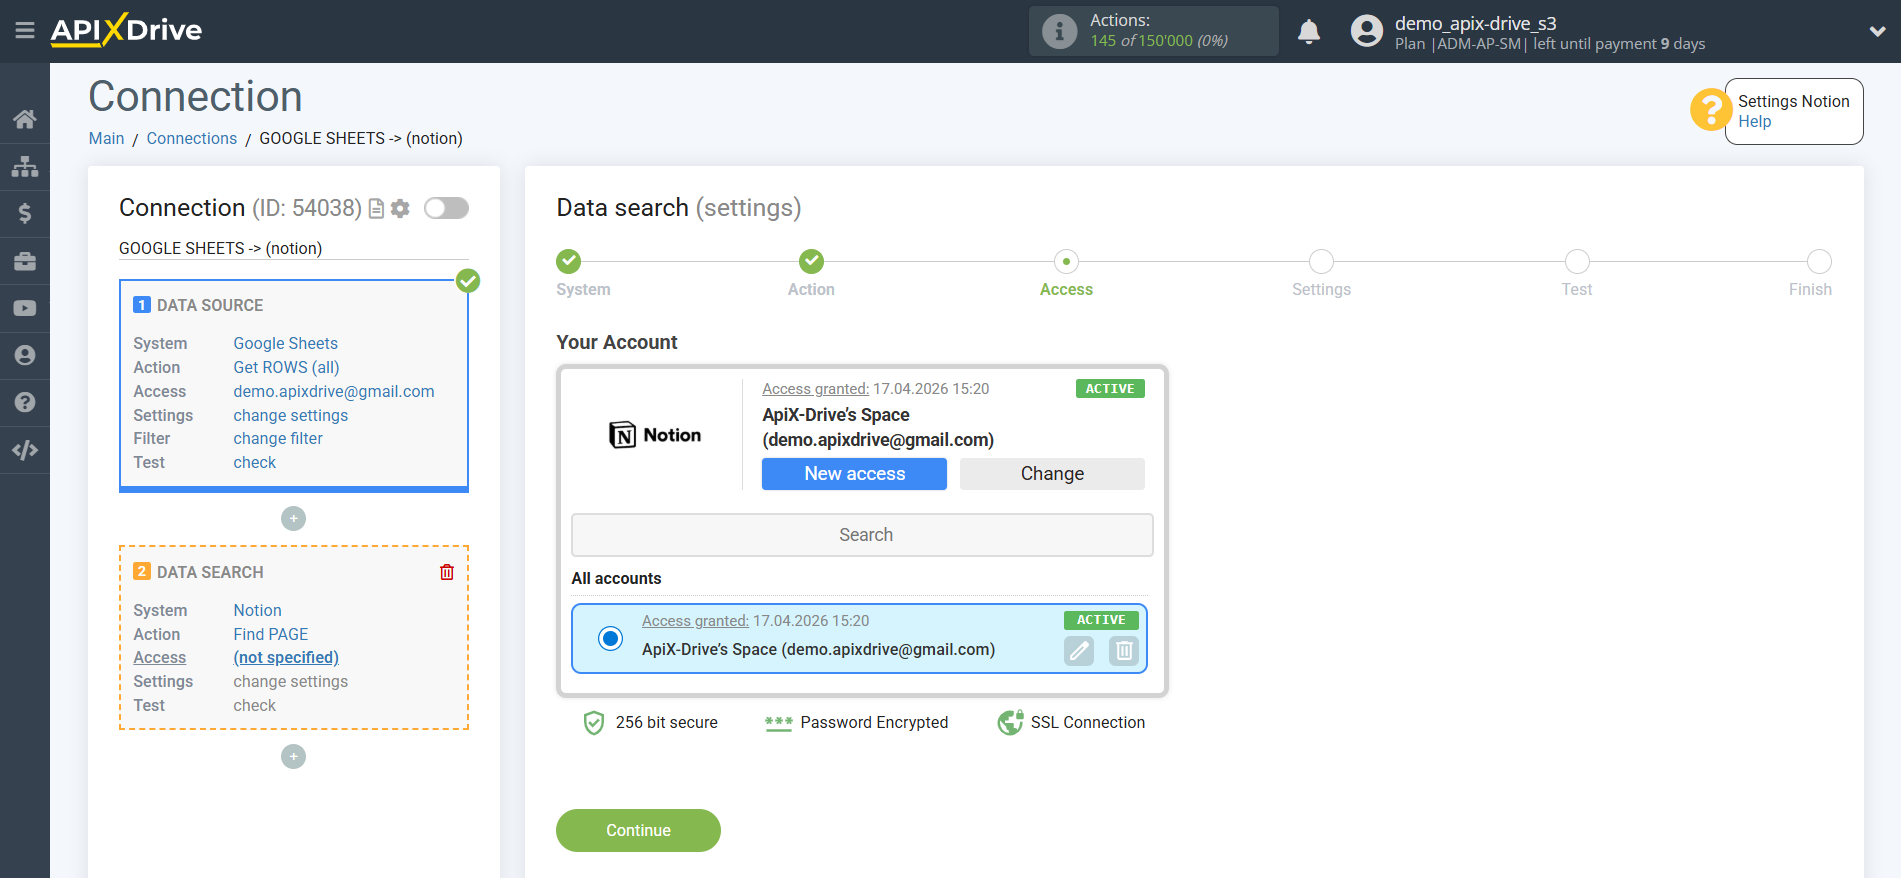Open the hamburger menu in top bar
The image size is (1901, 878).
pos(25,31)
